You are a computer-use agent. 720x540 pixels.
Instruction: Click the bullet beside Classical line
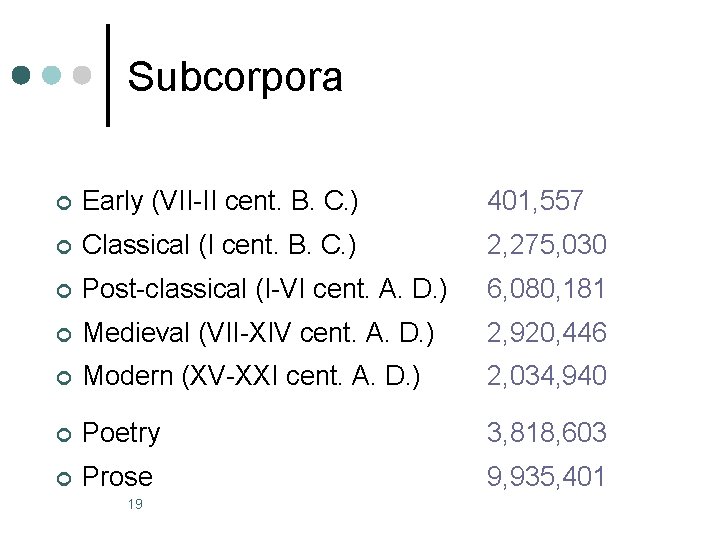coord(63,246)
